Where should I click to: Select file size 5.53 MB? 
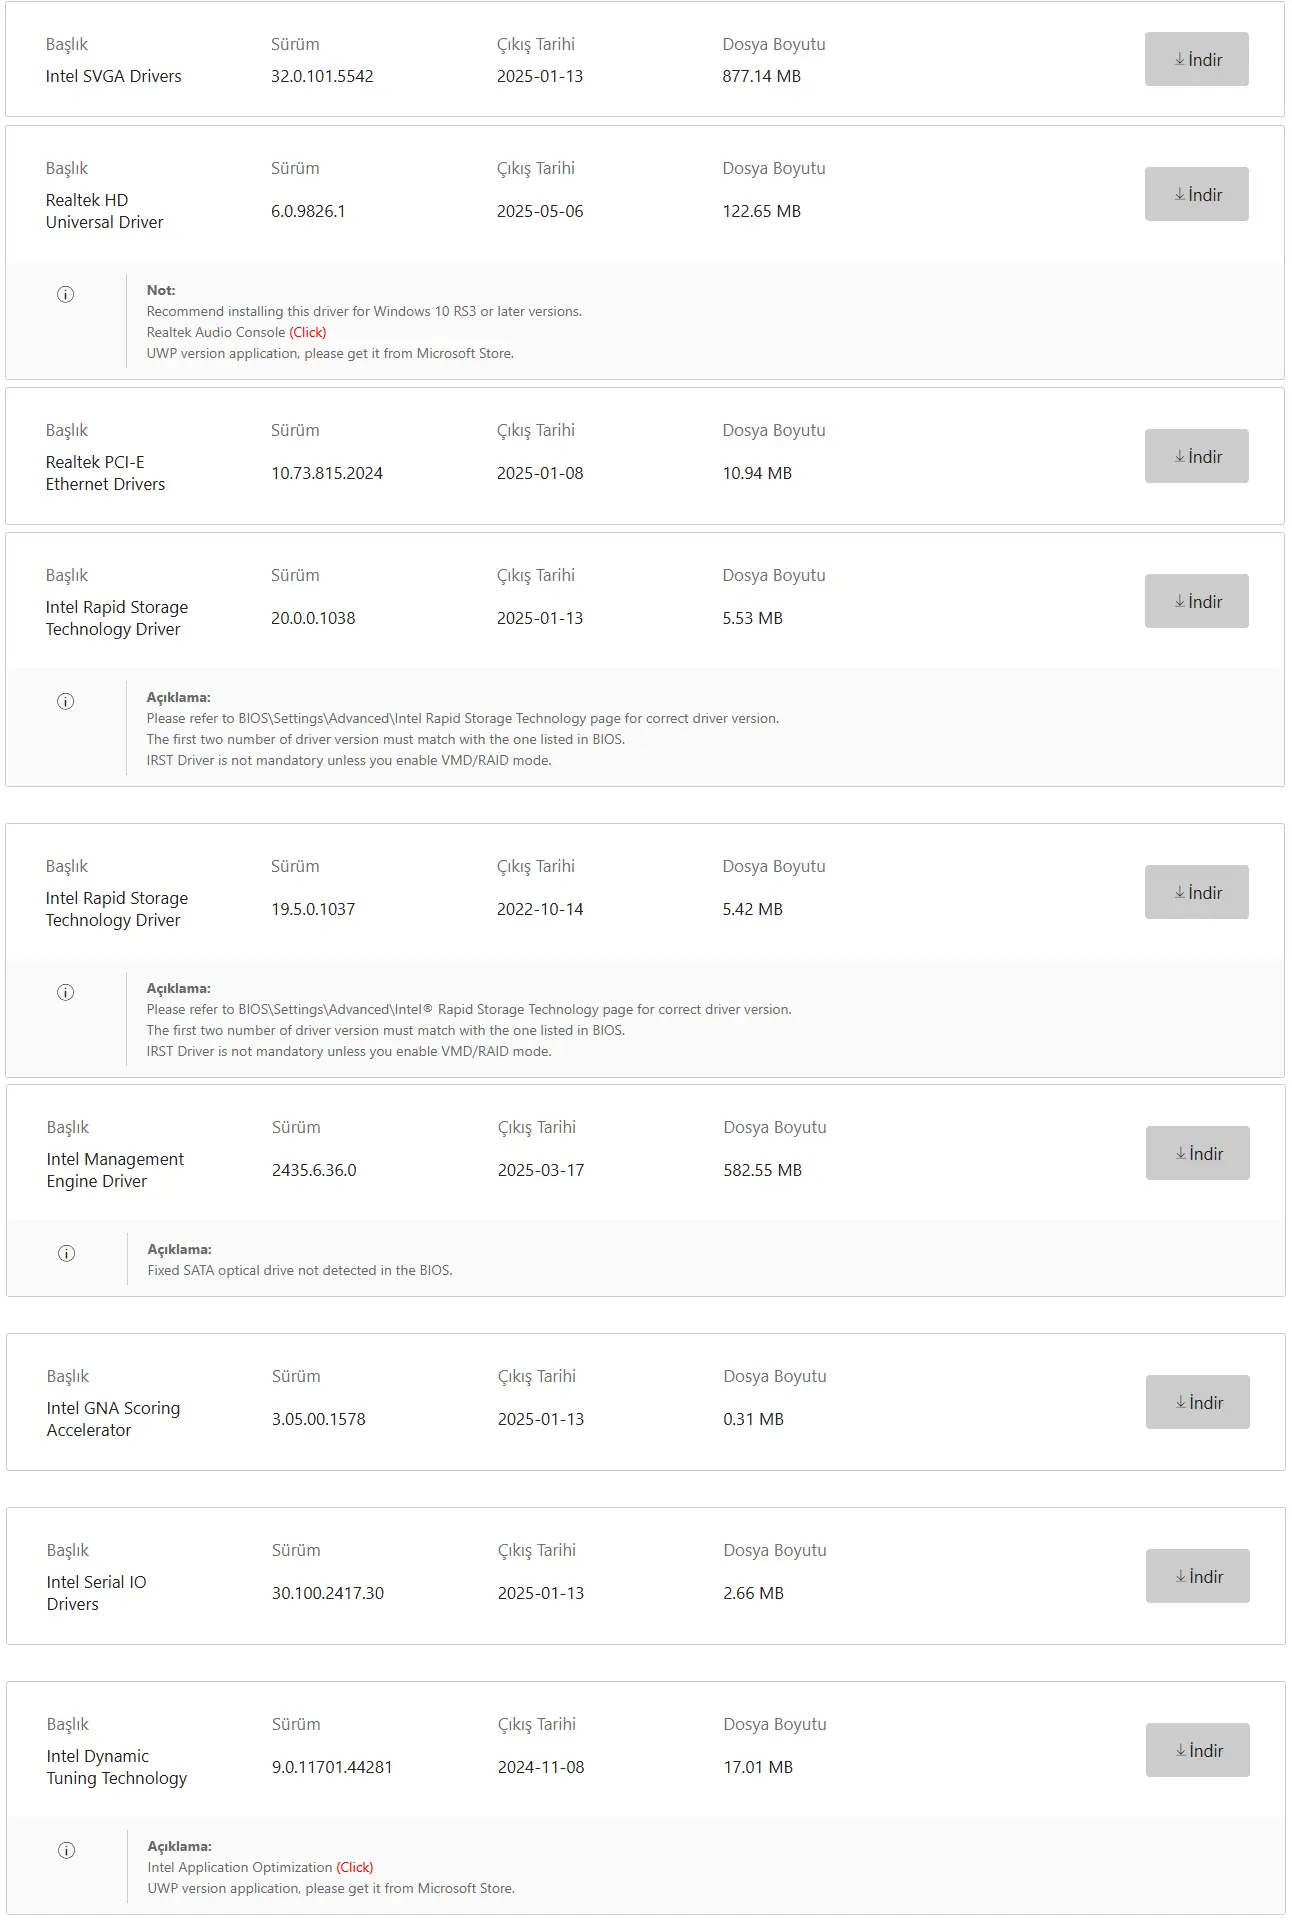click(x=753, y=618)
